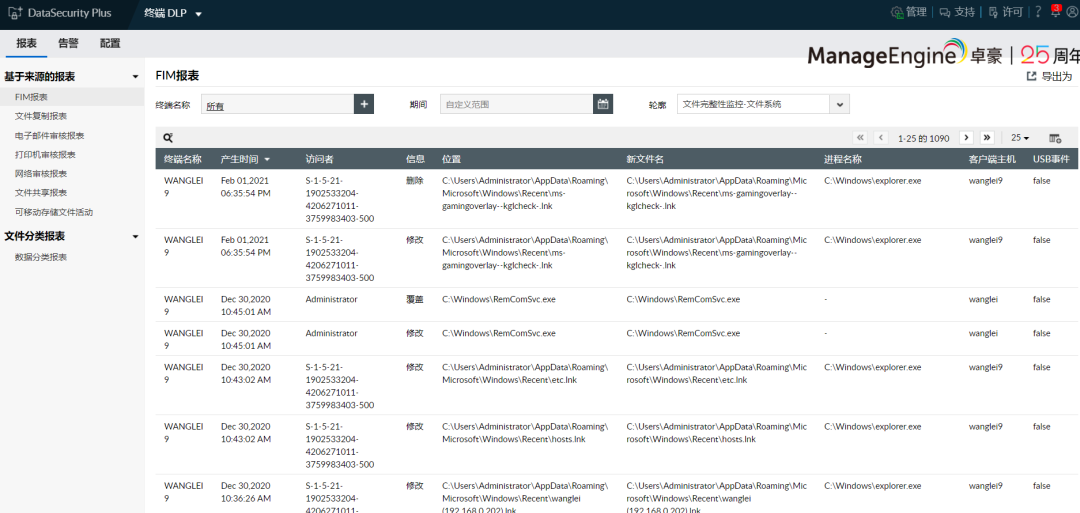Collapse 文件分类报表 section
Viewport: 1080px width, 513px height.
(x=135, y=236)
